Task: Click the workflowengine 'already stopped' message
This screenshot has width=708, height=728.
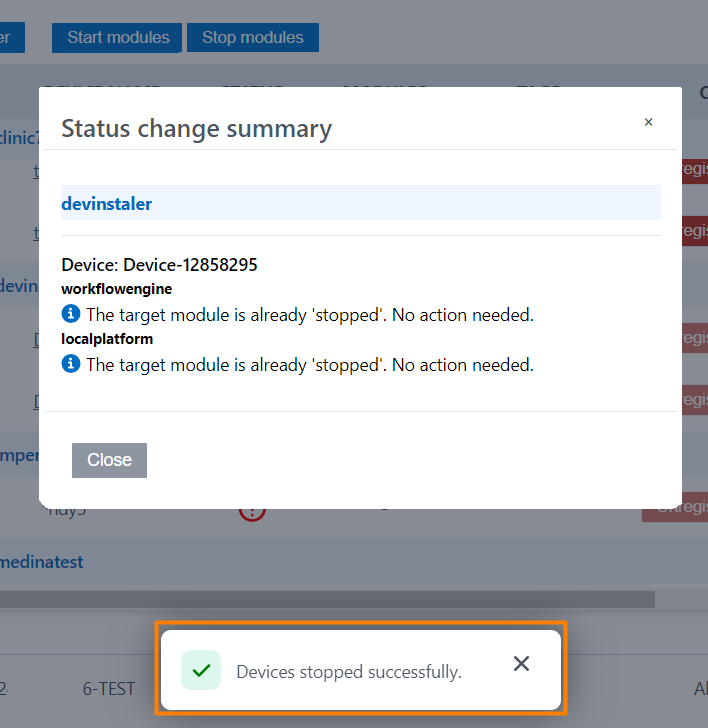Action: pyautogui.click(x=310, y=315)
